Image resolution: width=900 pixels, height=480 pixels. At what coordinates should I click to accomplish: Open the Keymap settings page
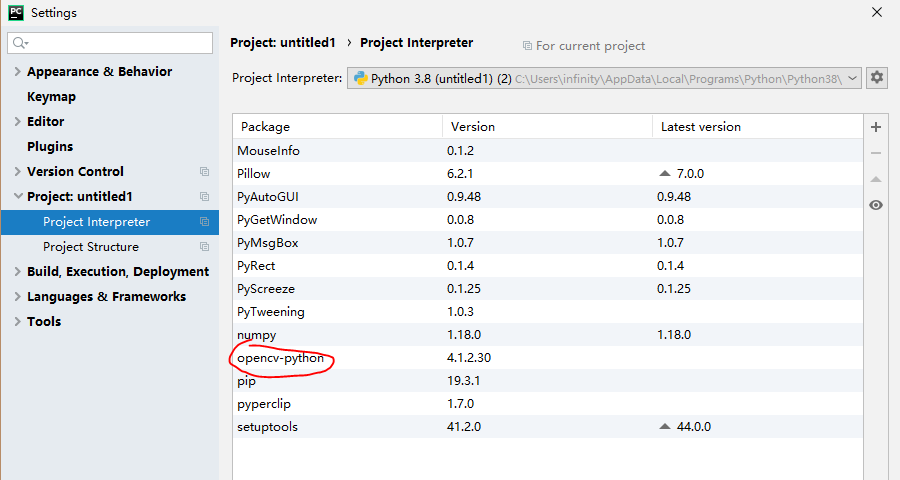[x=51, y=96]
